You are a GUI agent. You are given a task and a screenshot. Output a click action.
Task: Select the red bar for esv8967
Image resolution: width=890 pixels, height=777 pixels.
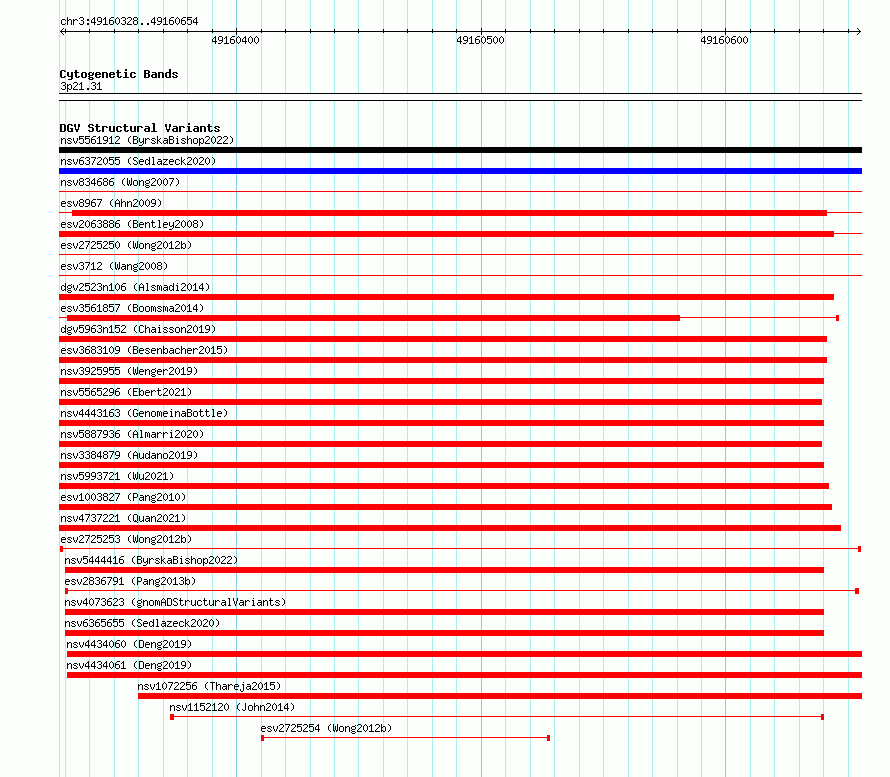pos(449,213)
